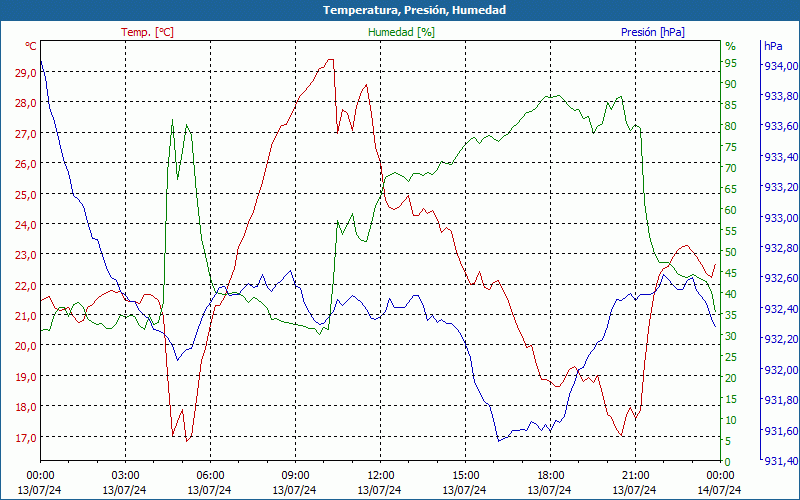Image resolution: width=800 pixels, height=500 pixels.
Task: Click the 931,60 pressure axis value
Action: point(780,432)
